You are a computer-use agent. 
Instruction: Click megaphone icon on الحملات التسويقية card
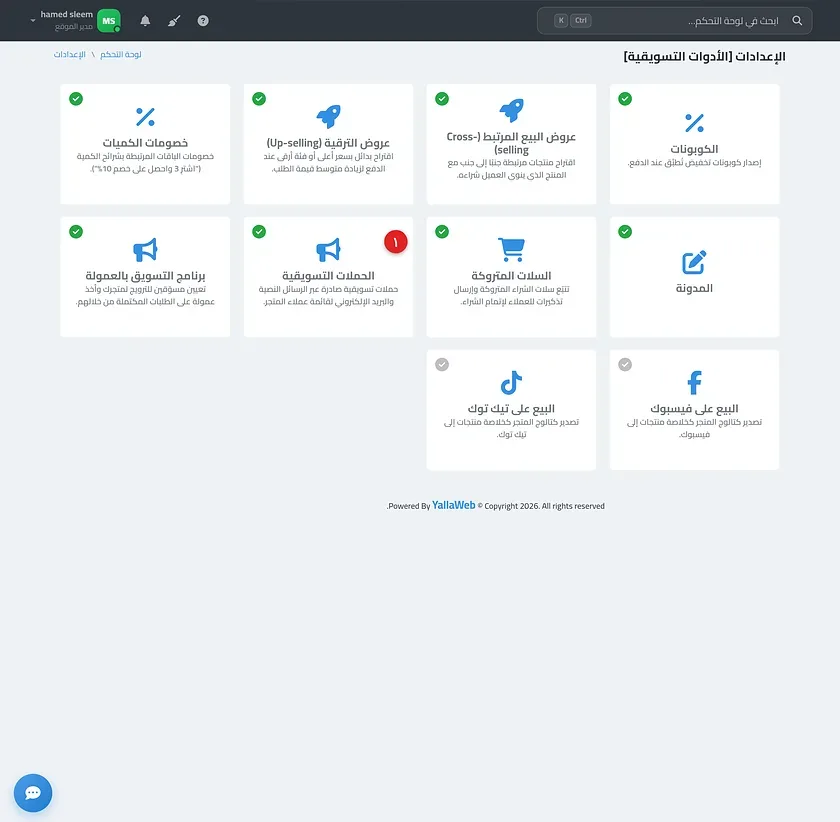[x=328, y=250]
